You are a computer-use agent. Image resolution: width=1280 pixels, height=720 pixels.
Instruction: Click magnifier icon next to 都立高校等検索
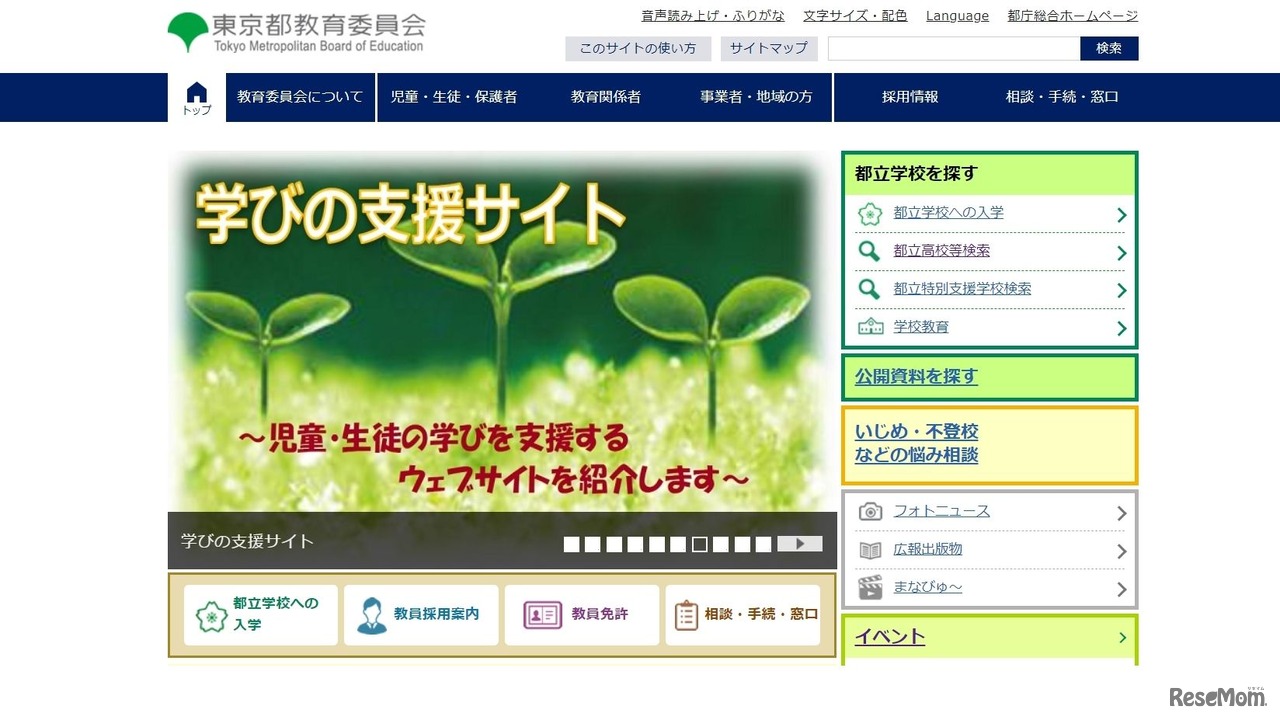[870, 251]
